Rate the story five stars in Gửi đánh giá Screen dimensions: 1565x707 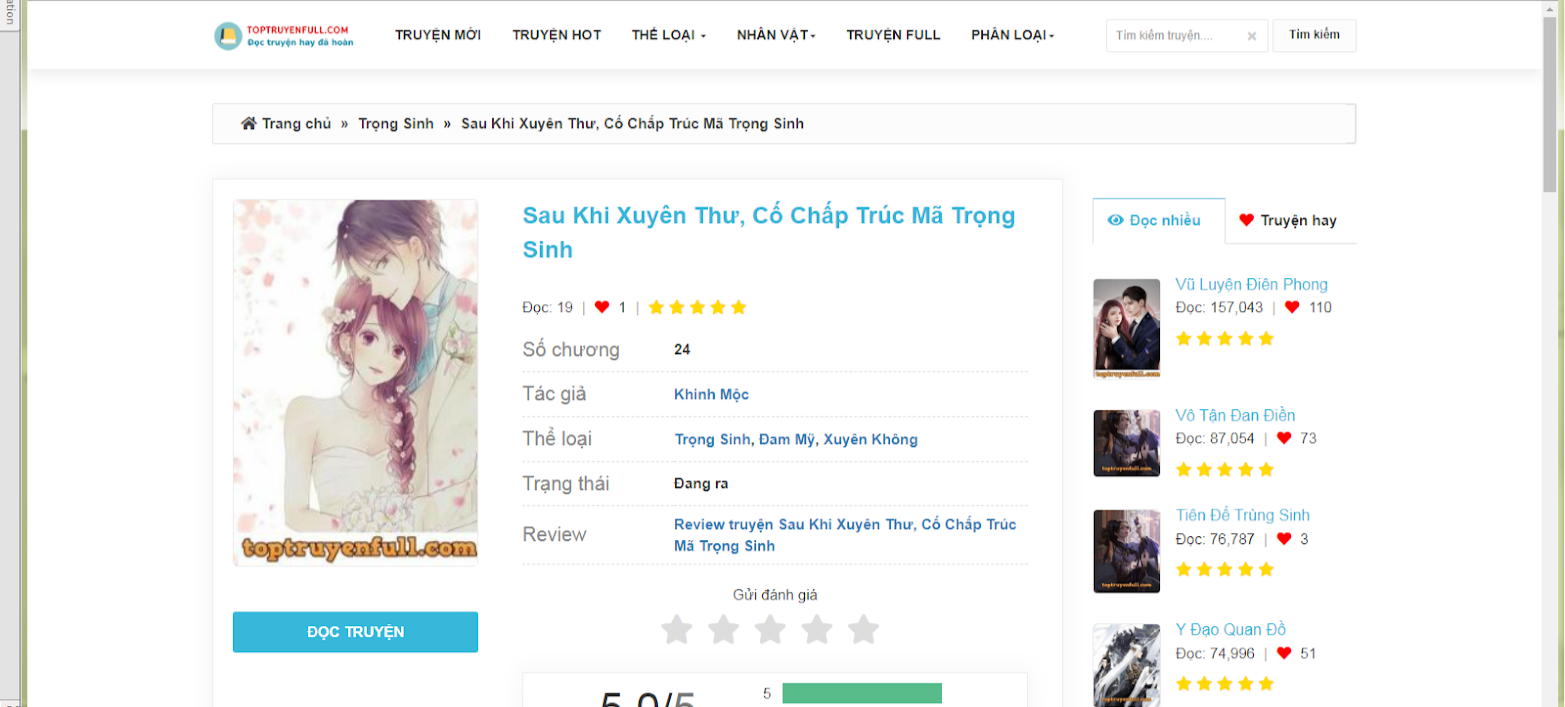[863, 630]
